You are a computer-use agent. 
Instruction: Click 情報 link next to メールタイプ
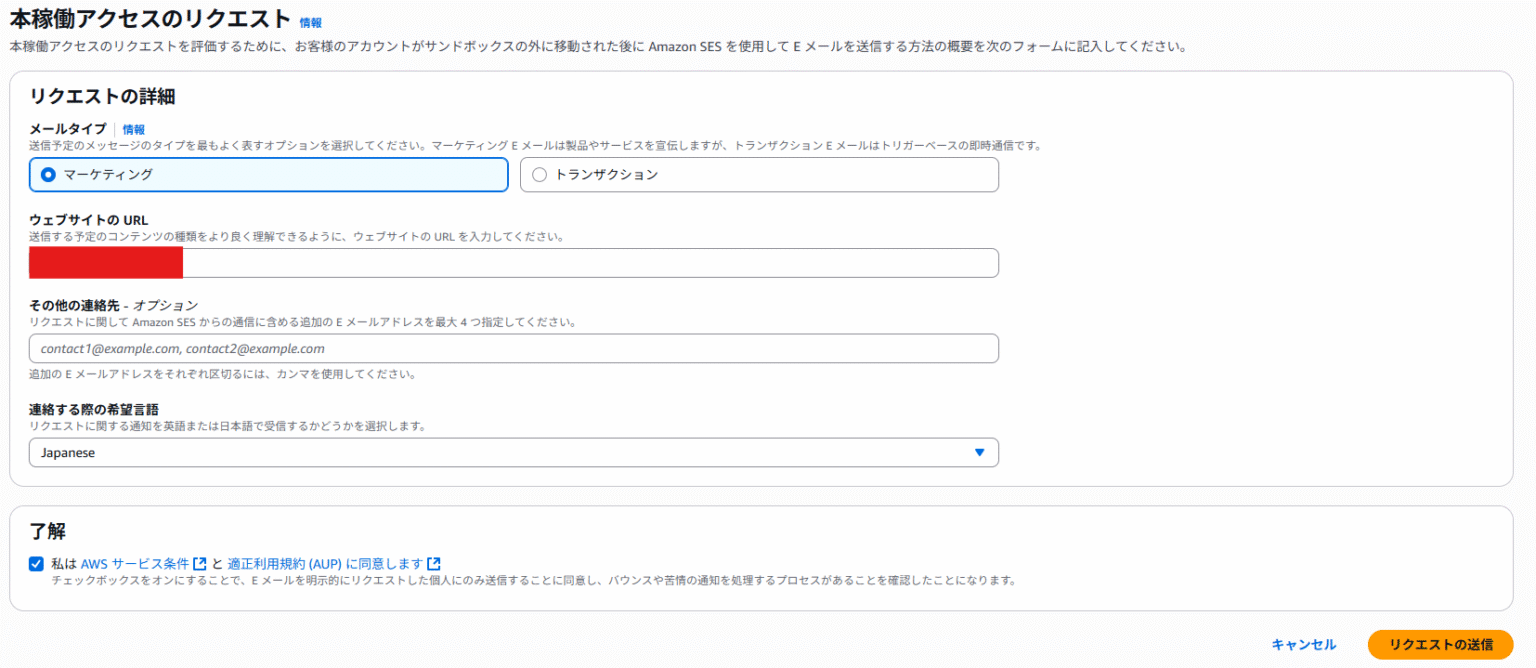pos(133,129)
